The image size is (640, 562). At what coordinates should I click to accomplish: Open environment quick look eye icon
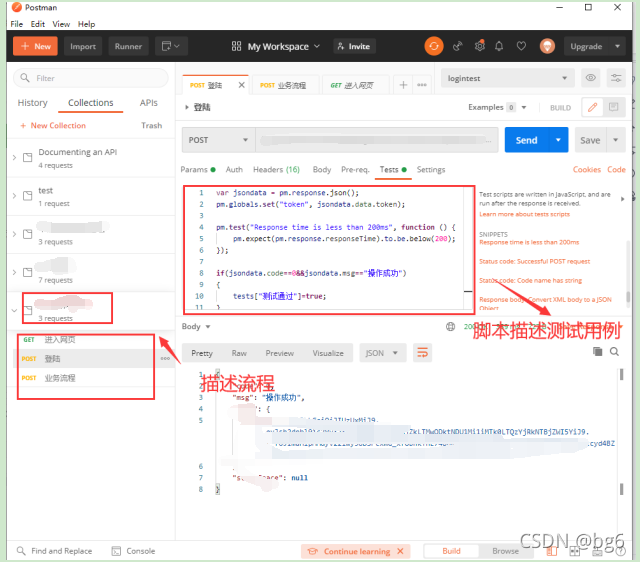click(x=590, y=78)
